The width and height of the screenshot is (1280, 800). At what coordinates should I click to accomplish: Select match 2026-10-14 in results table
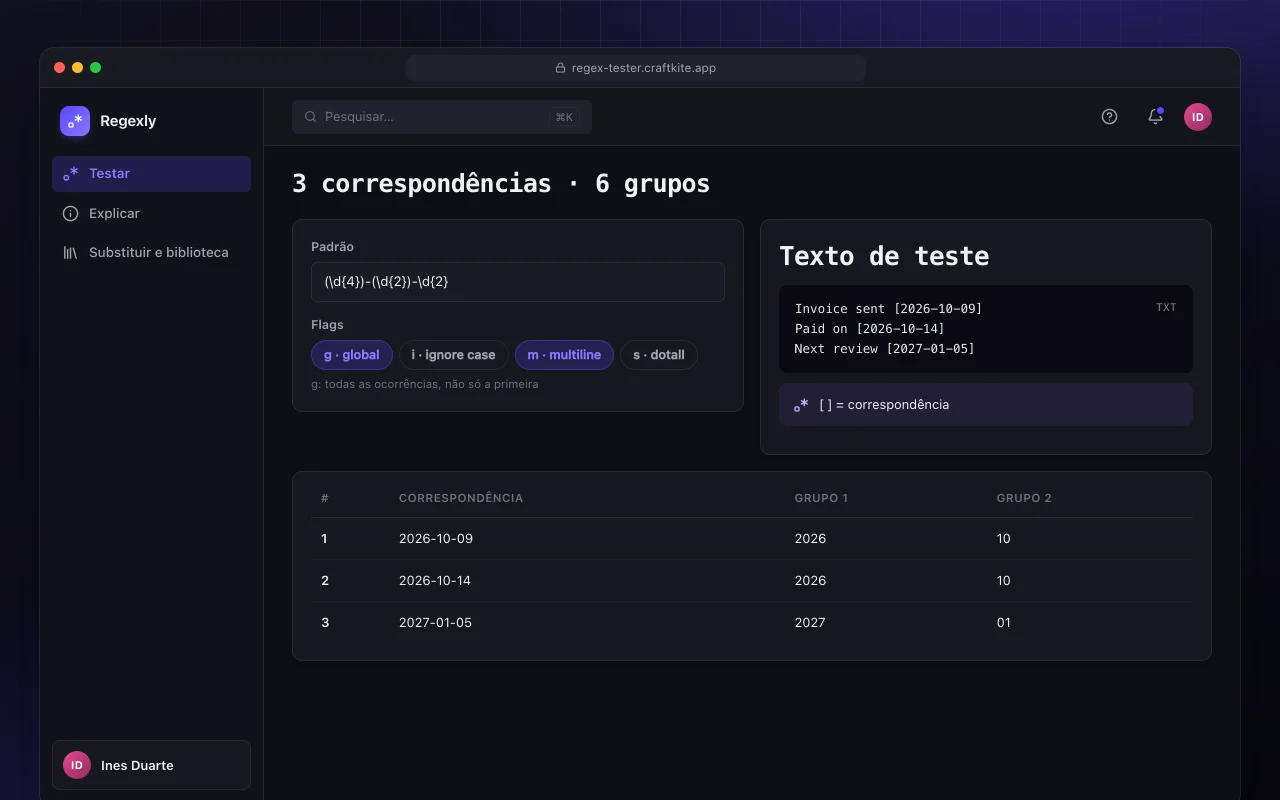pos(435,580)
